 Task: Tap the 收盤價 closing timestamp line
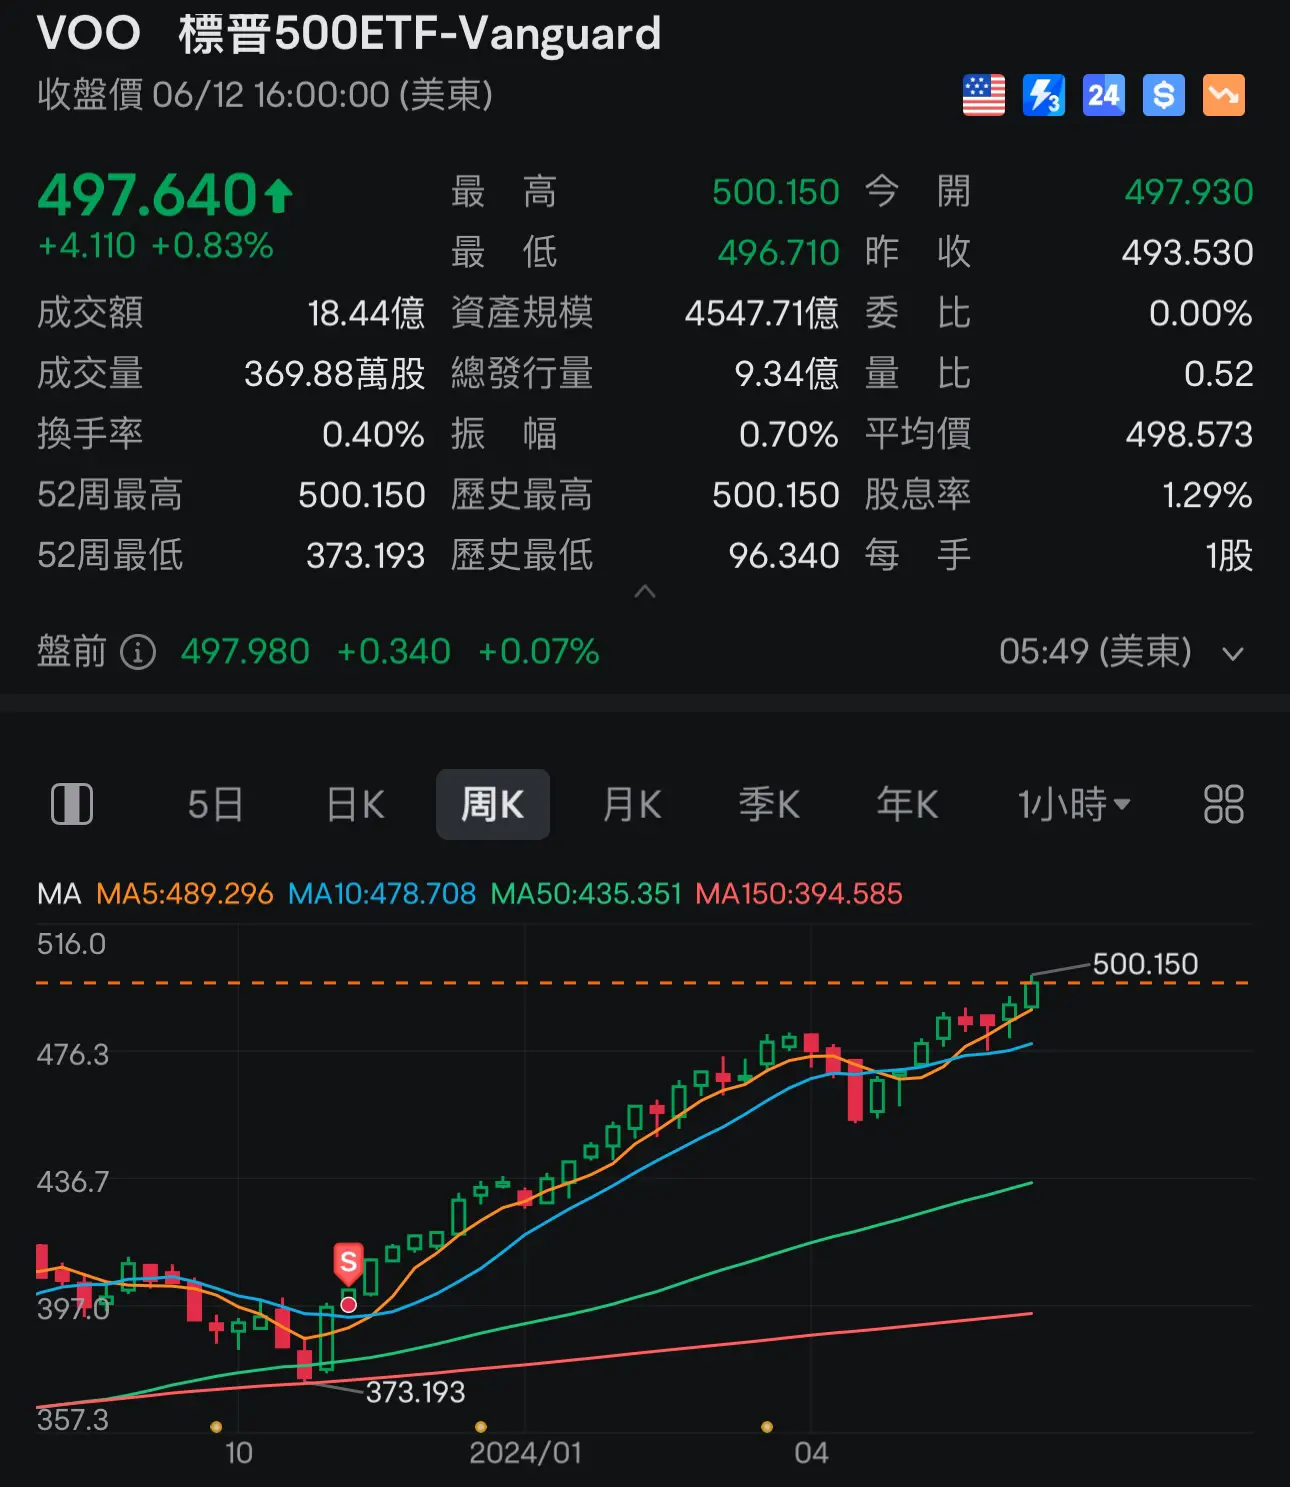click(265, 95)
